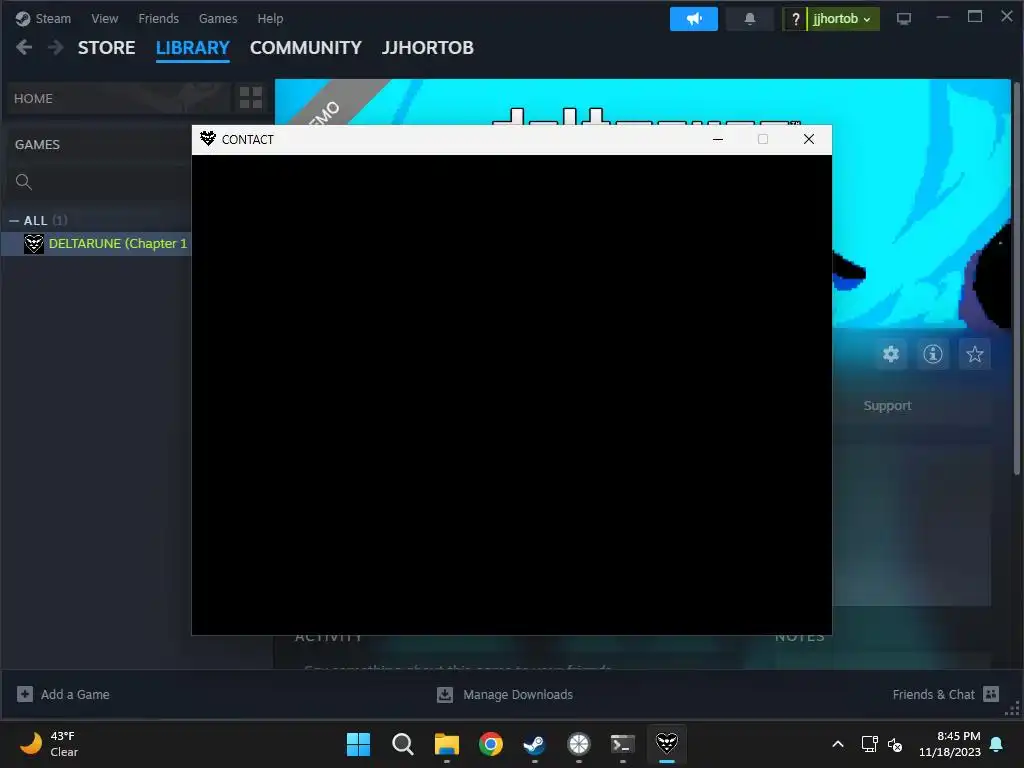Open the collections grid view icon
Screen dimensions: 1024x768
click(251, 98)
